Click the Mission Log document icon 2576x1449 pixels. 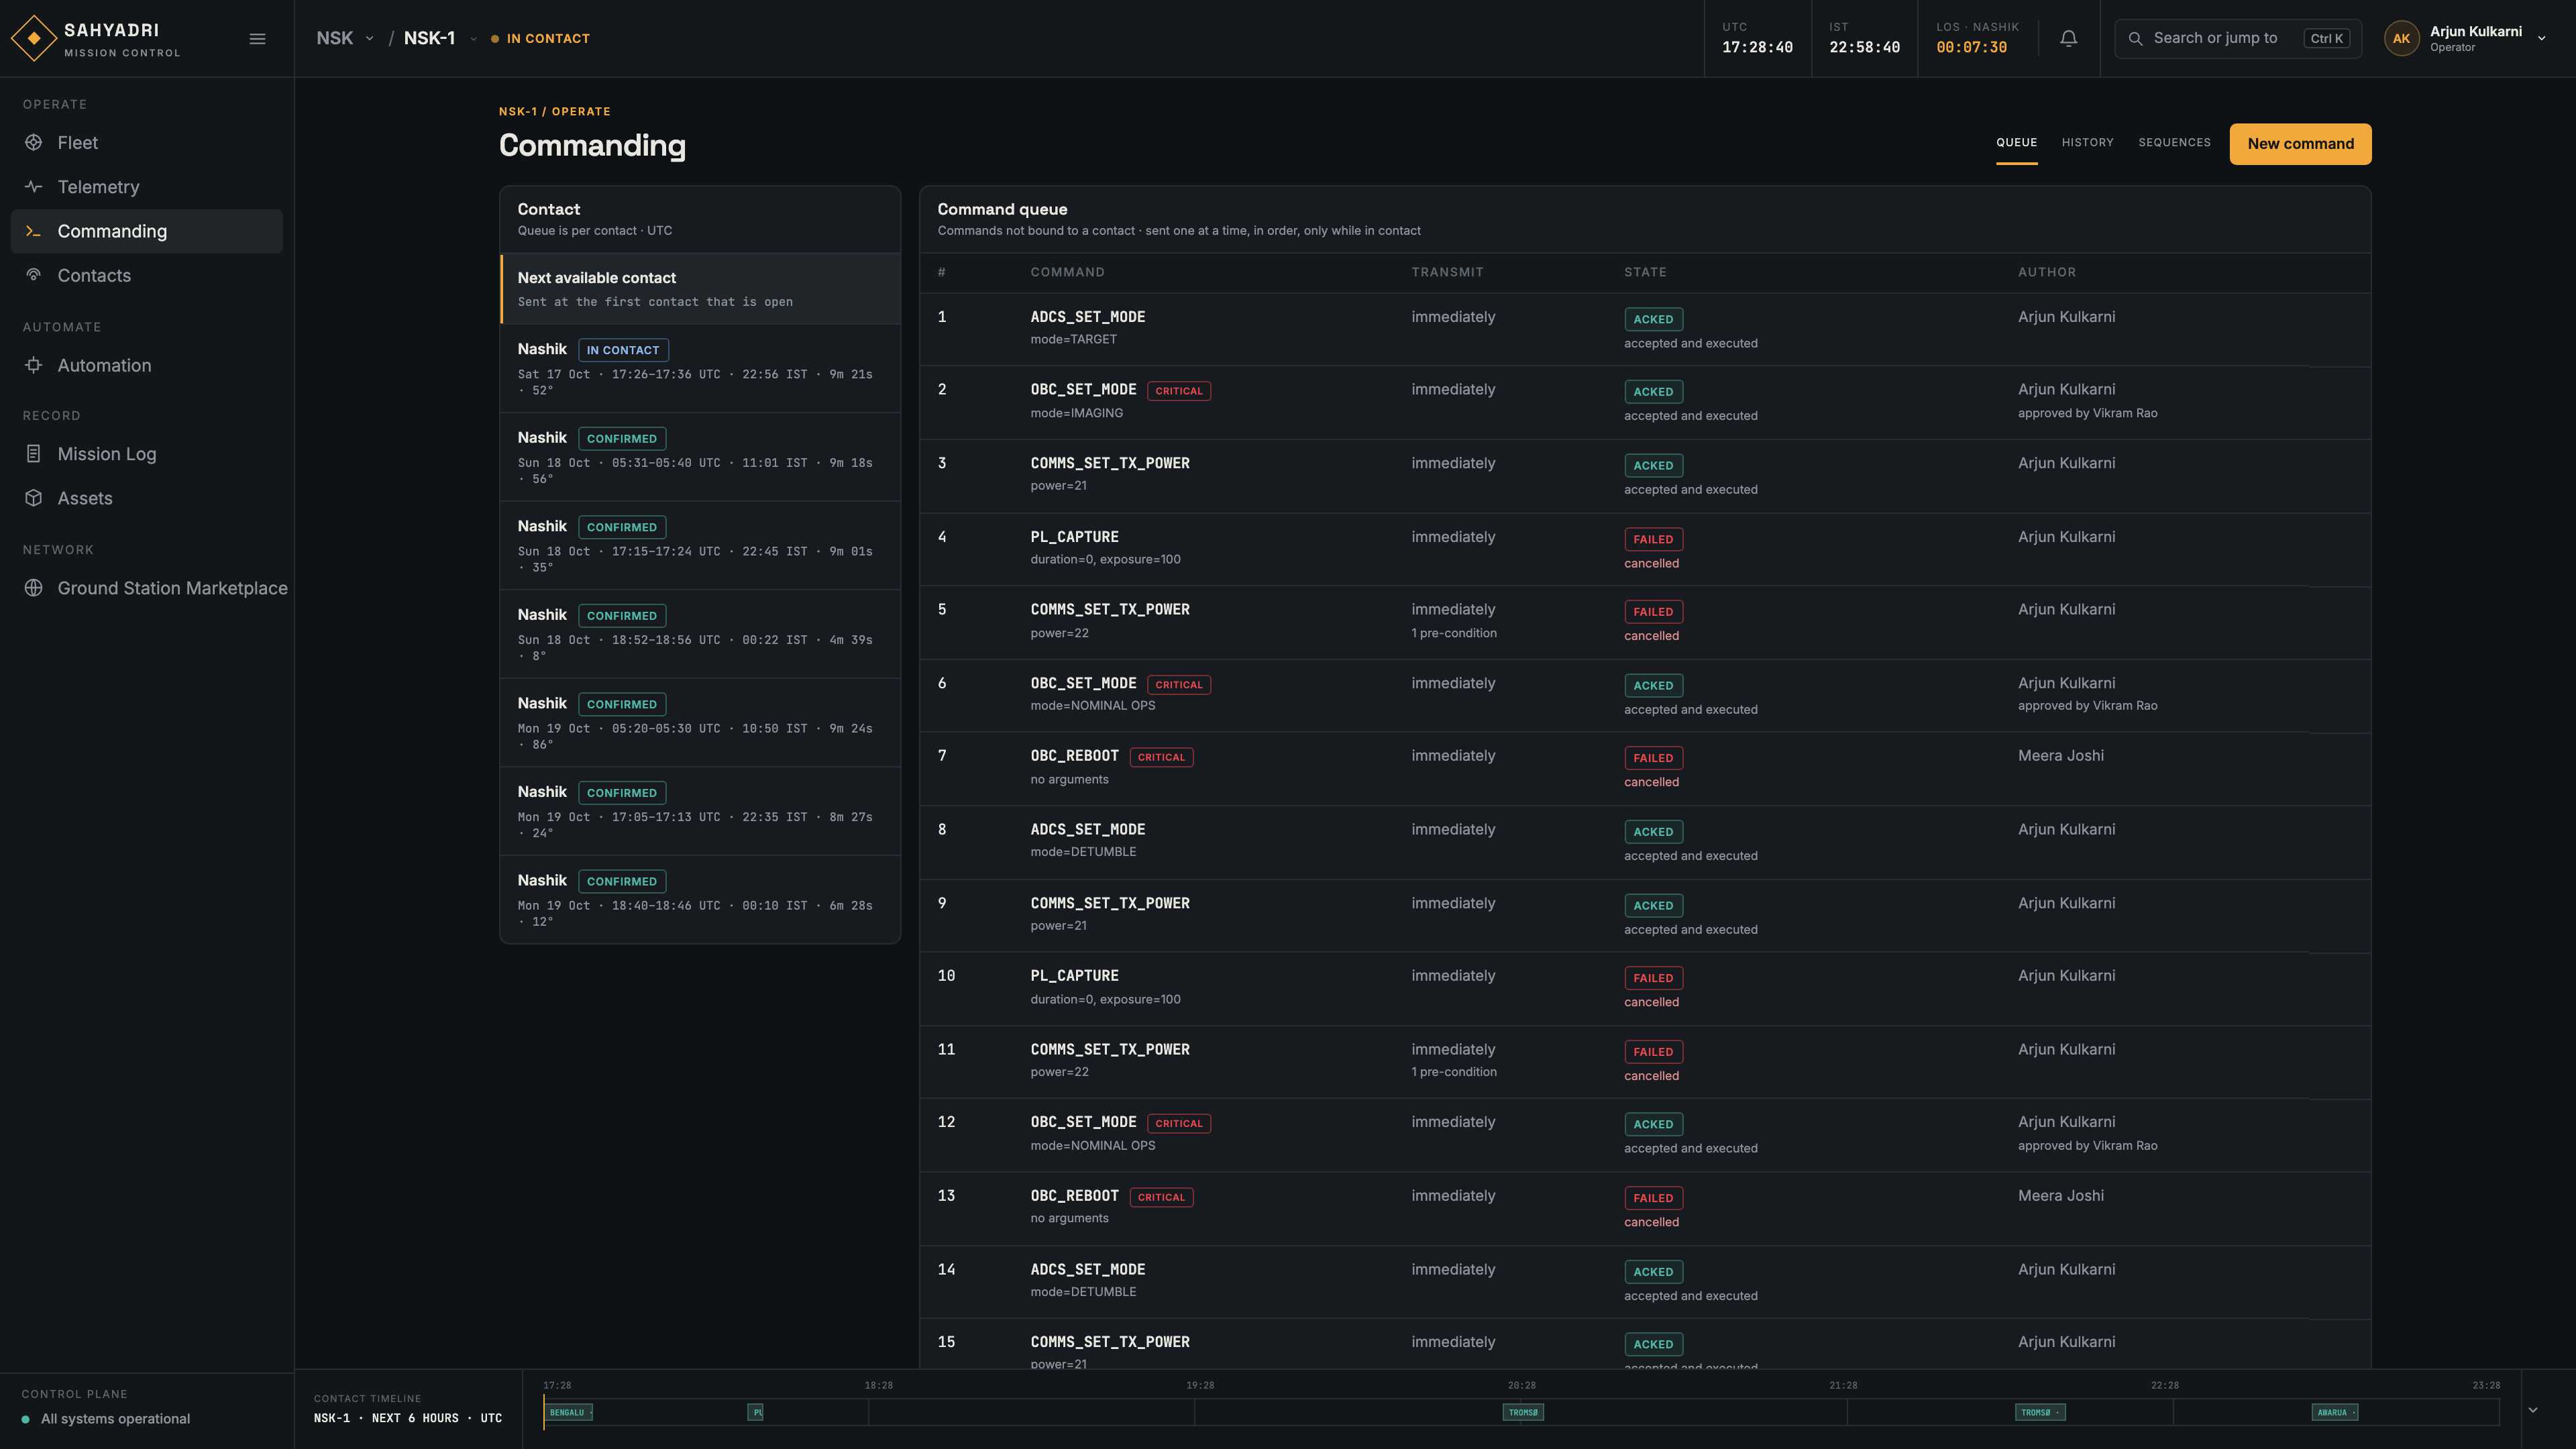tap(34, 454)
